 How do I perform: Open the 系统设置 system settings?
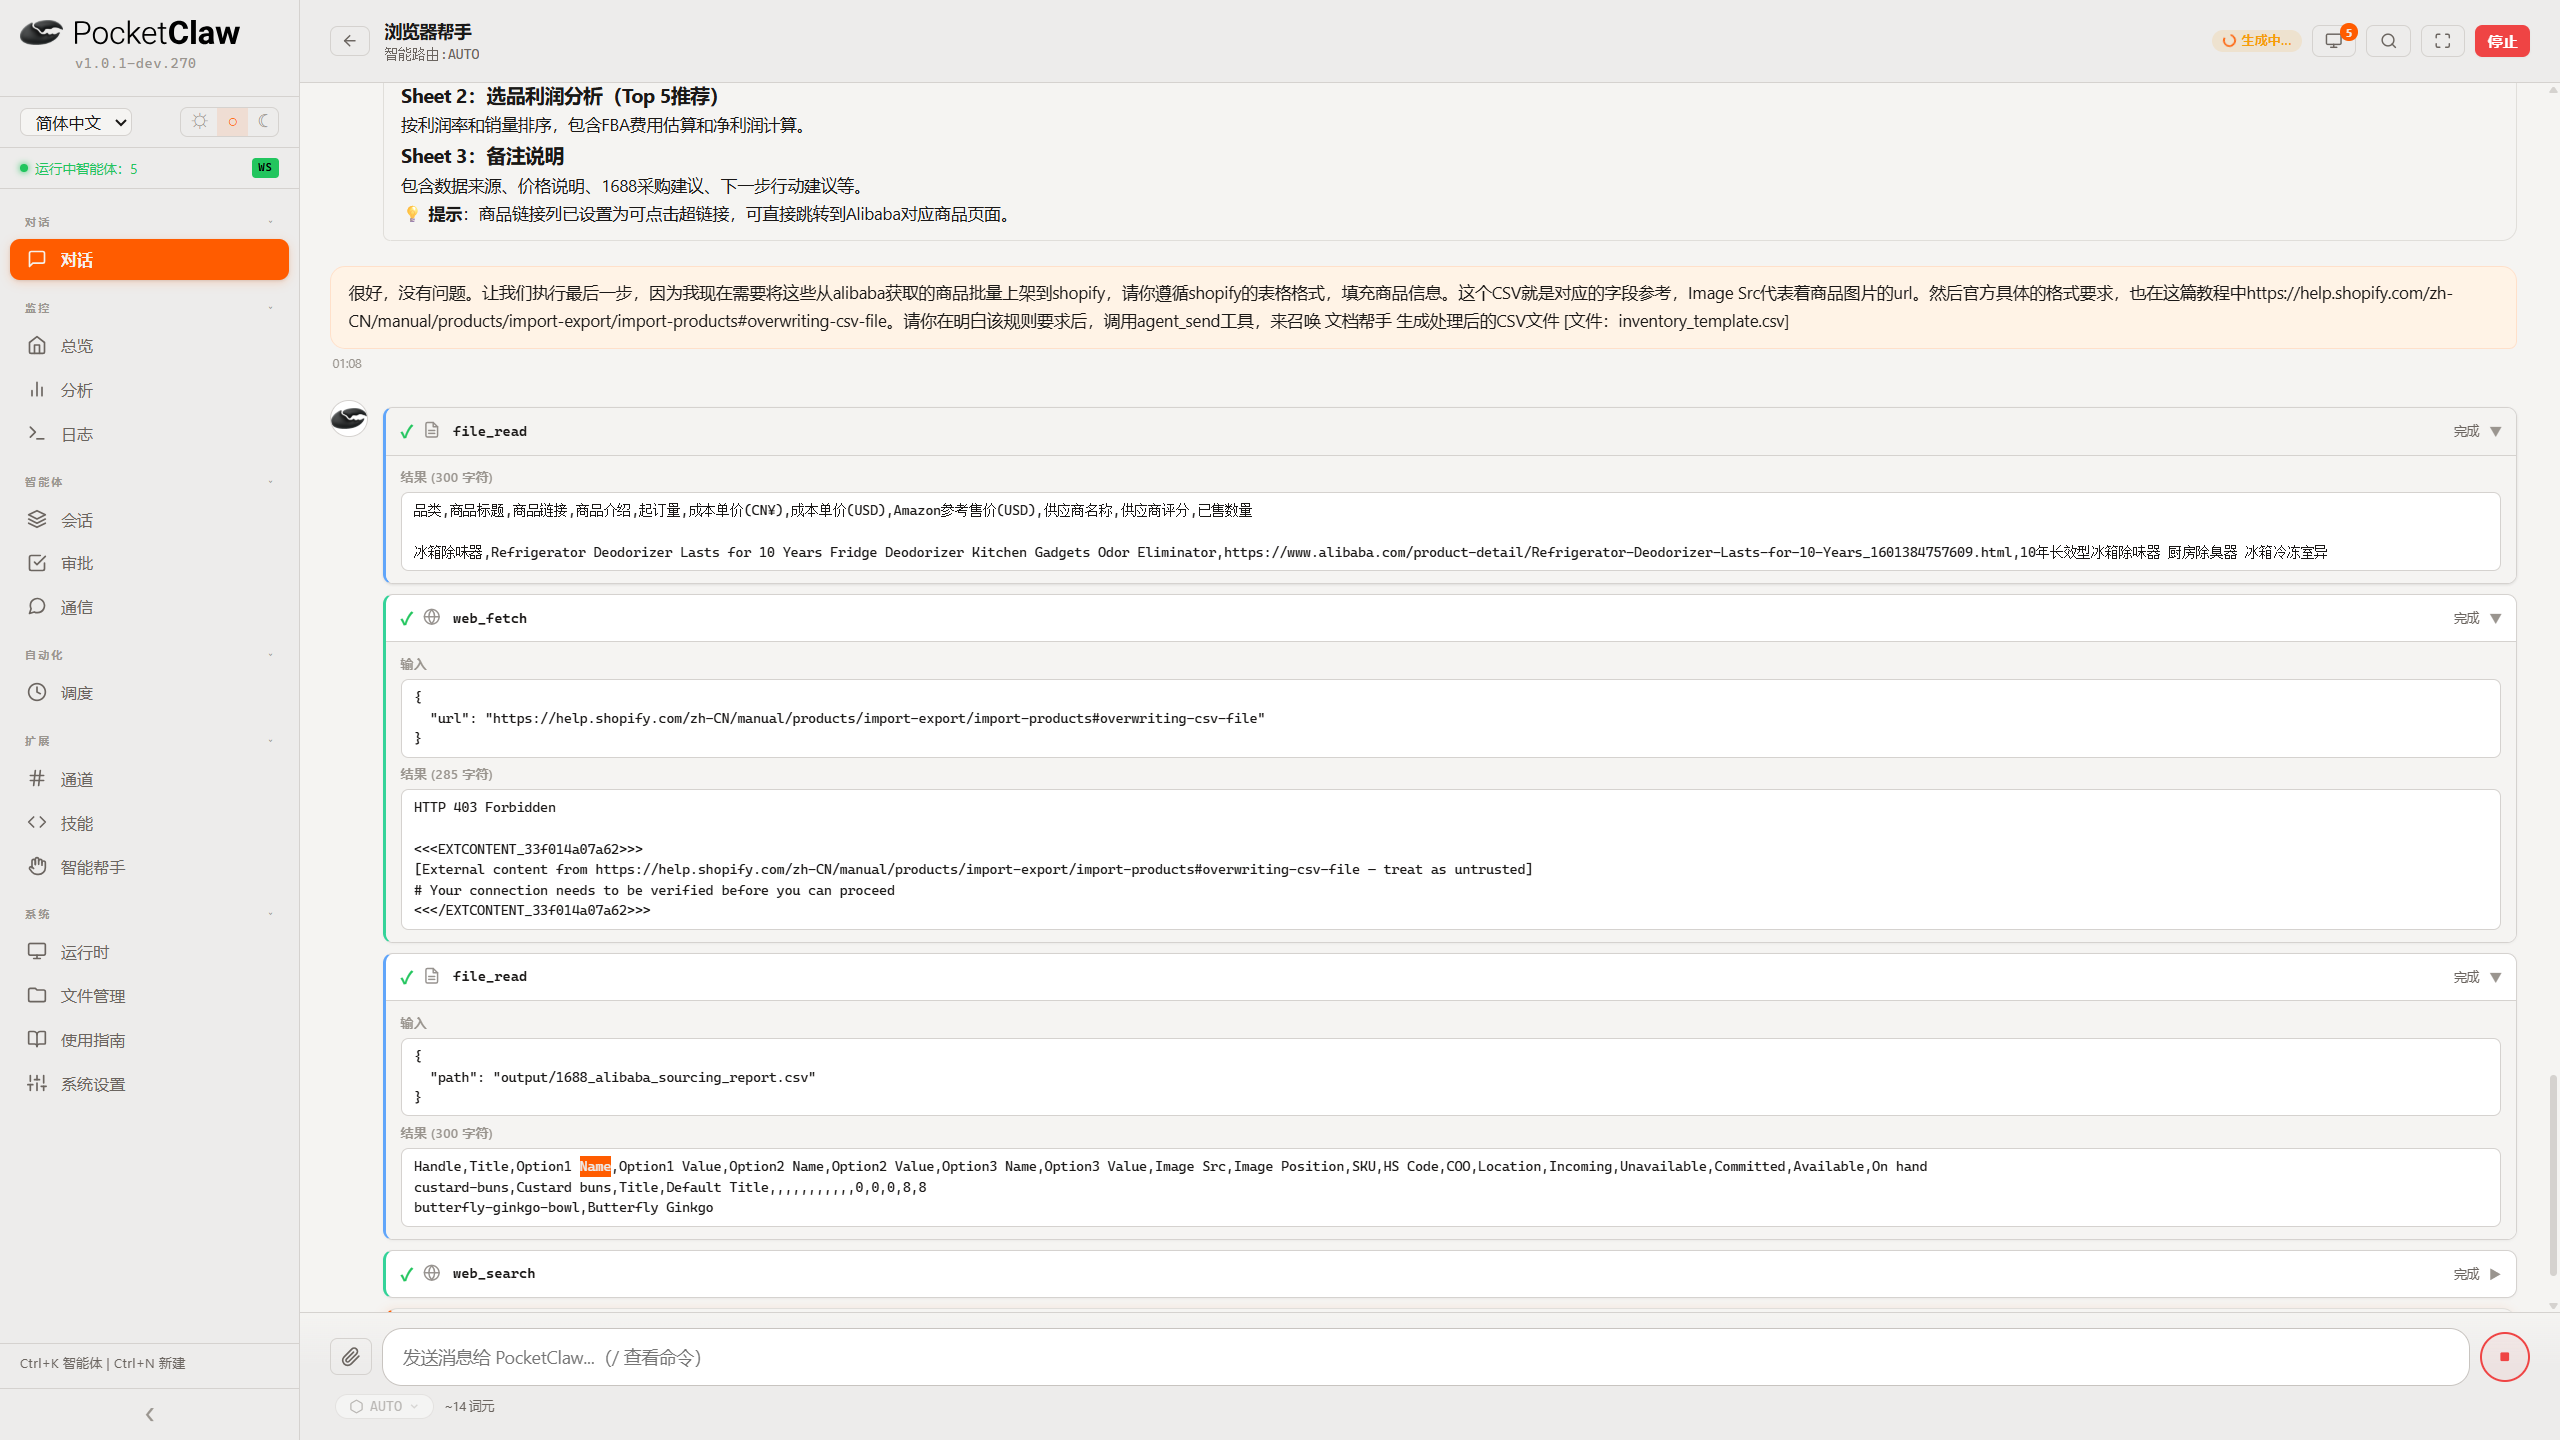150,1084
